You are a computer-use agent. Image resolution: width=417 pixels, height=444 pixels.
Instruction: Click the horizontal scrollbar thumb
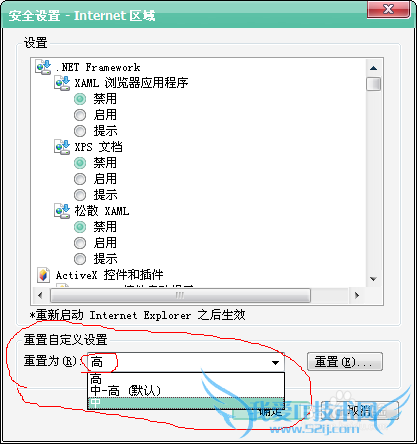[x=180, y=295]
